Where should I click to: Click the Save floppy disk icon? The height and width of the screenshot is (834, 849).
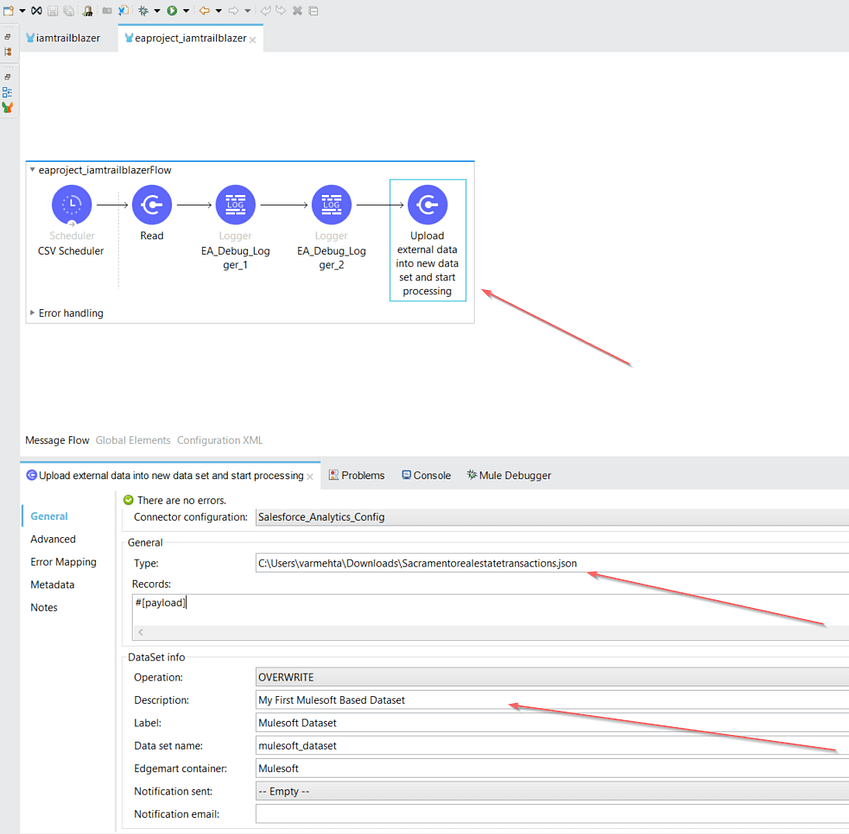click(x=53, y=11)
